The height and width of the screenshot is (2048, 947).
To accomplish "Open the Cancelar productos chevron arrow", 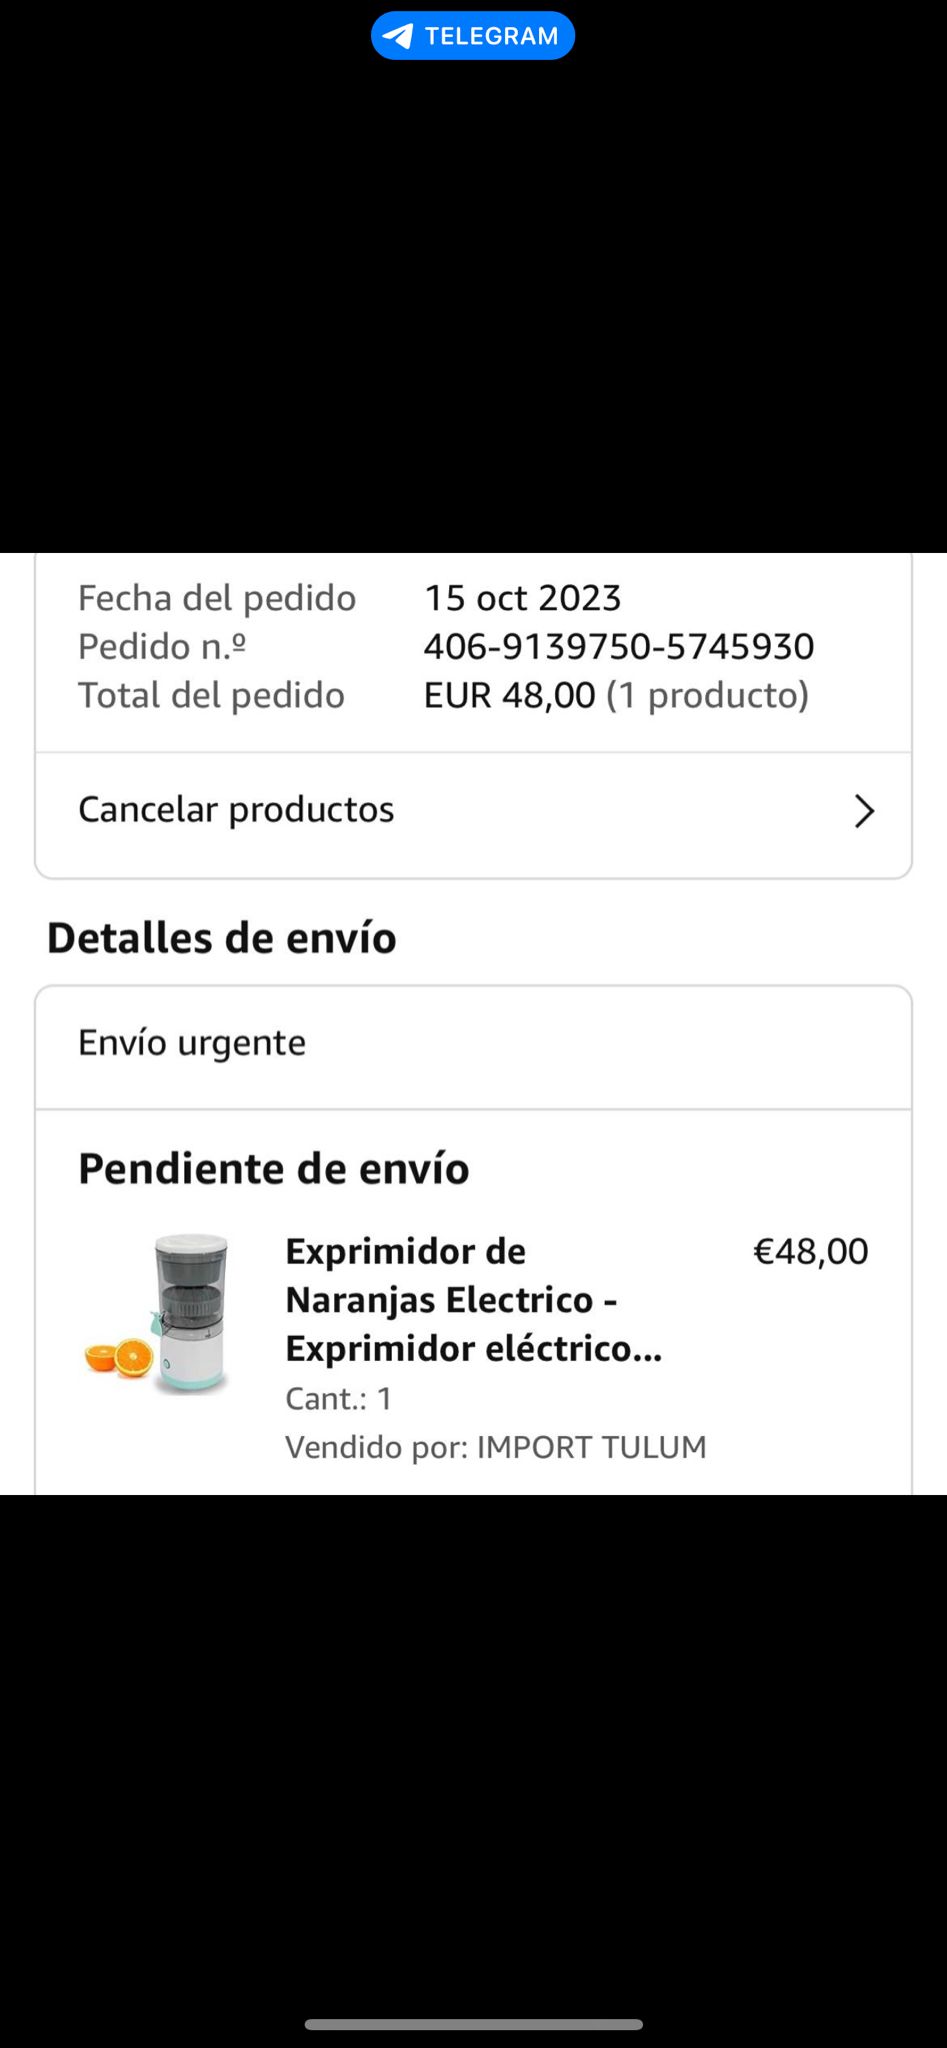I will pos(864,811).
